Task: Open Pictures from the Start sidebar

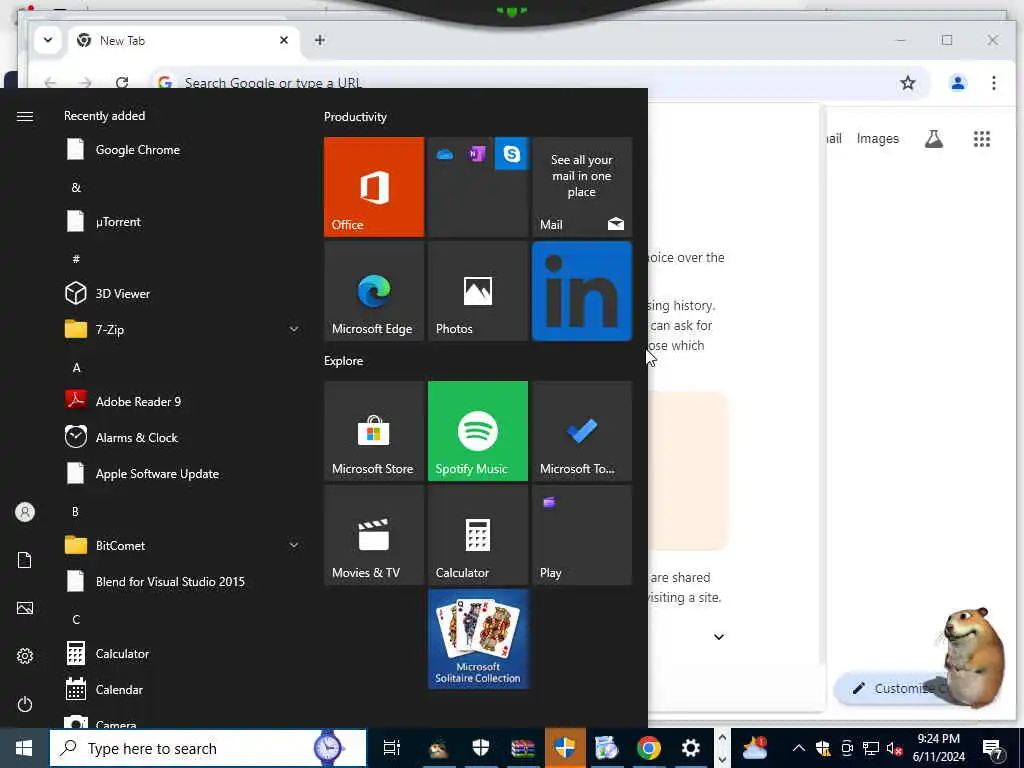Action: point(25,608)
